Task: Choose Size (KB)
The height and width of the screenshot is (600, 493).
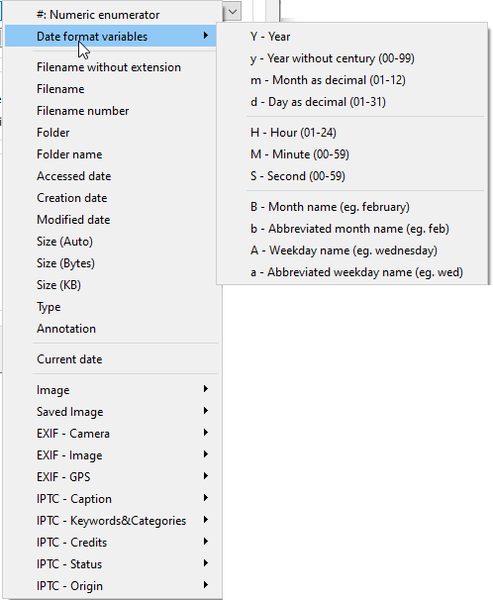Action: [113, 285]
